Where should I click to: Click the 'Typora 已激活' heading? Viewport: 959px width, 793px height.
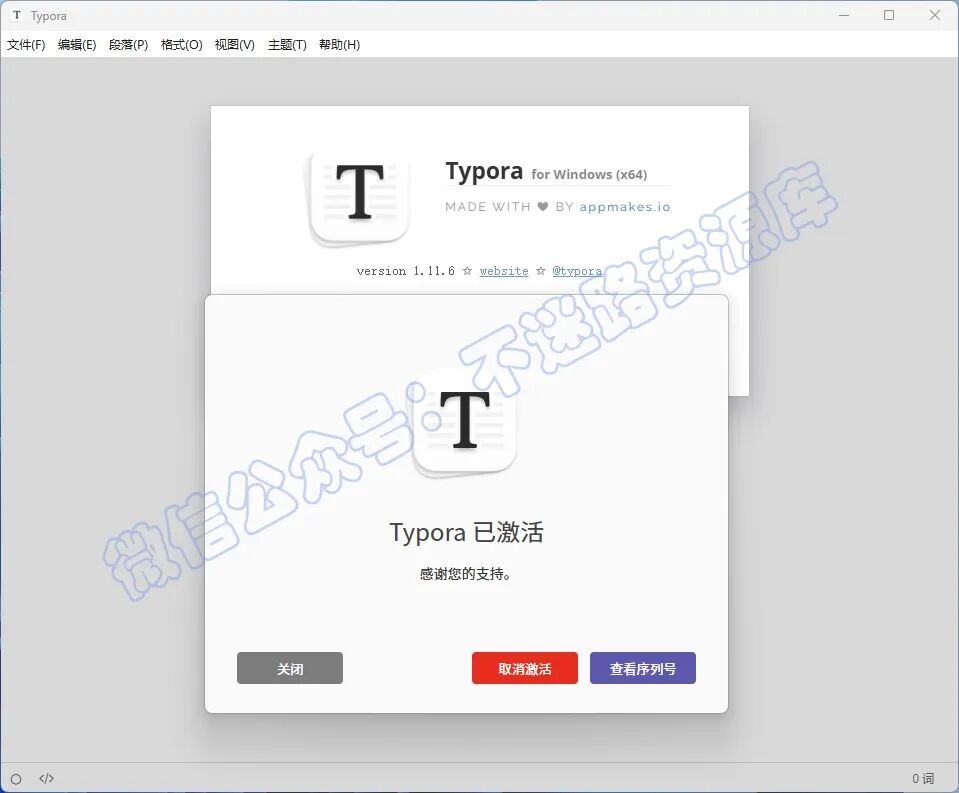click(466, 532)
